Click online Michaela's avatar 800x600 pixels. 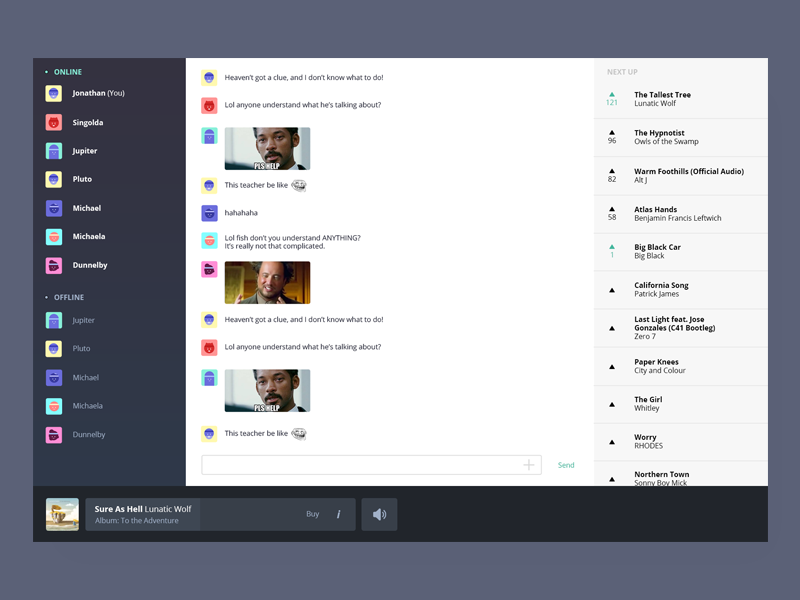[54, 237]
